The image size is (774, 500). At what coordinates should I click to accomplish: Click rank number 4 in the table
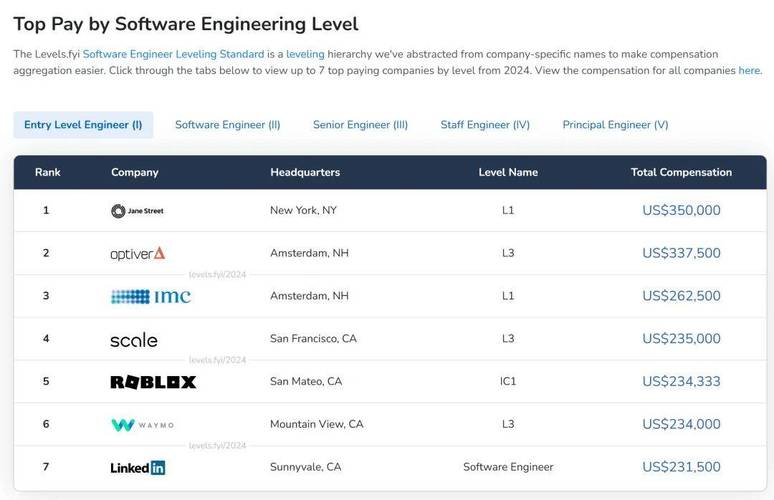(x=46, y=339)
